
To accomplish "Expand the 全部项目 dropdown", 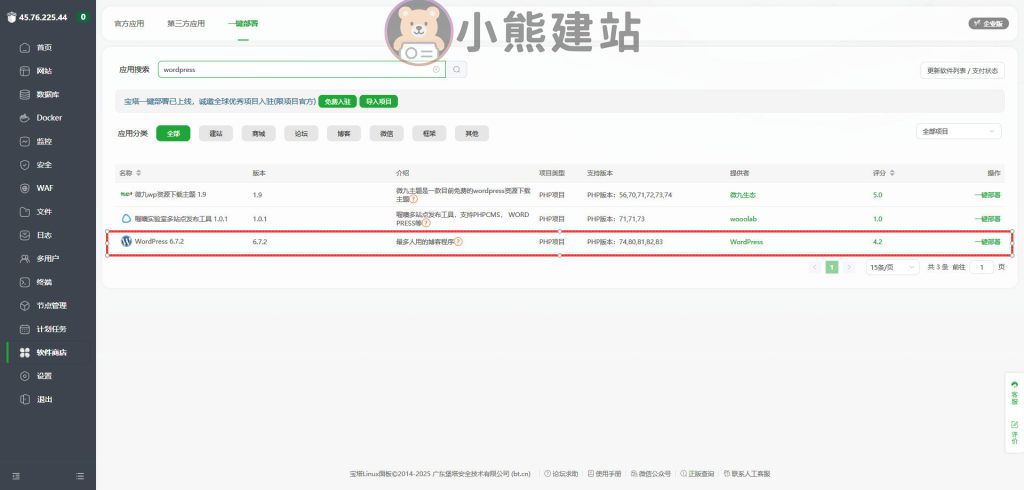I will point(958,131).
